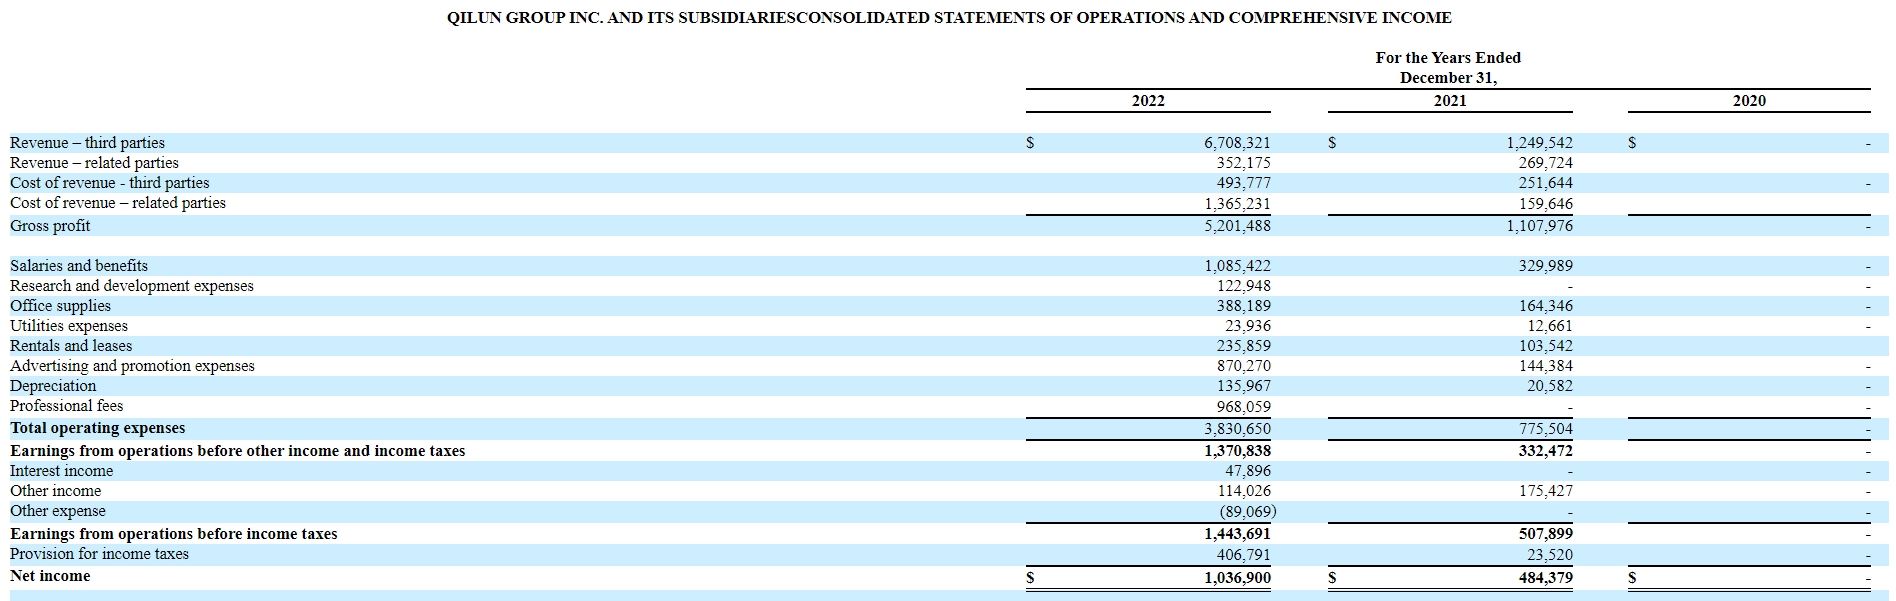Click the 'Revenue – related parties' row label
The image size is (1896, 601).
coord(94,163)
